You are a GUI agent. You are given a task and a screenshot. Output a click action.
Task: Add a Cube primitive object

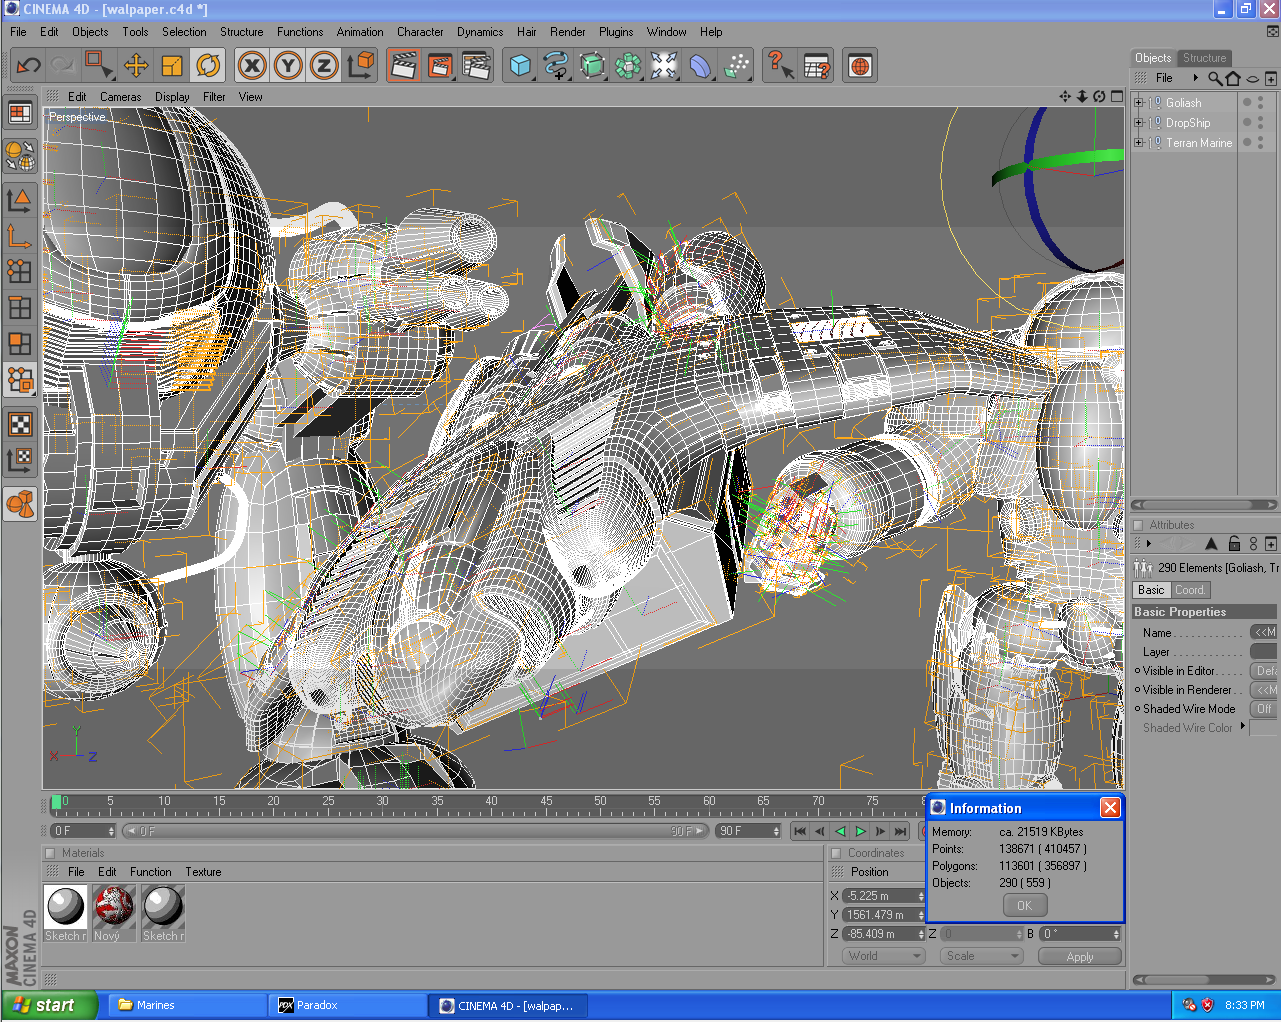click(520, 66)
